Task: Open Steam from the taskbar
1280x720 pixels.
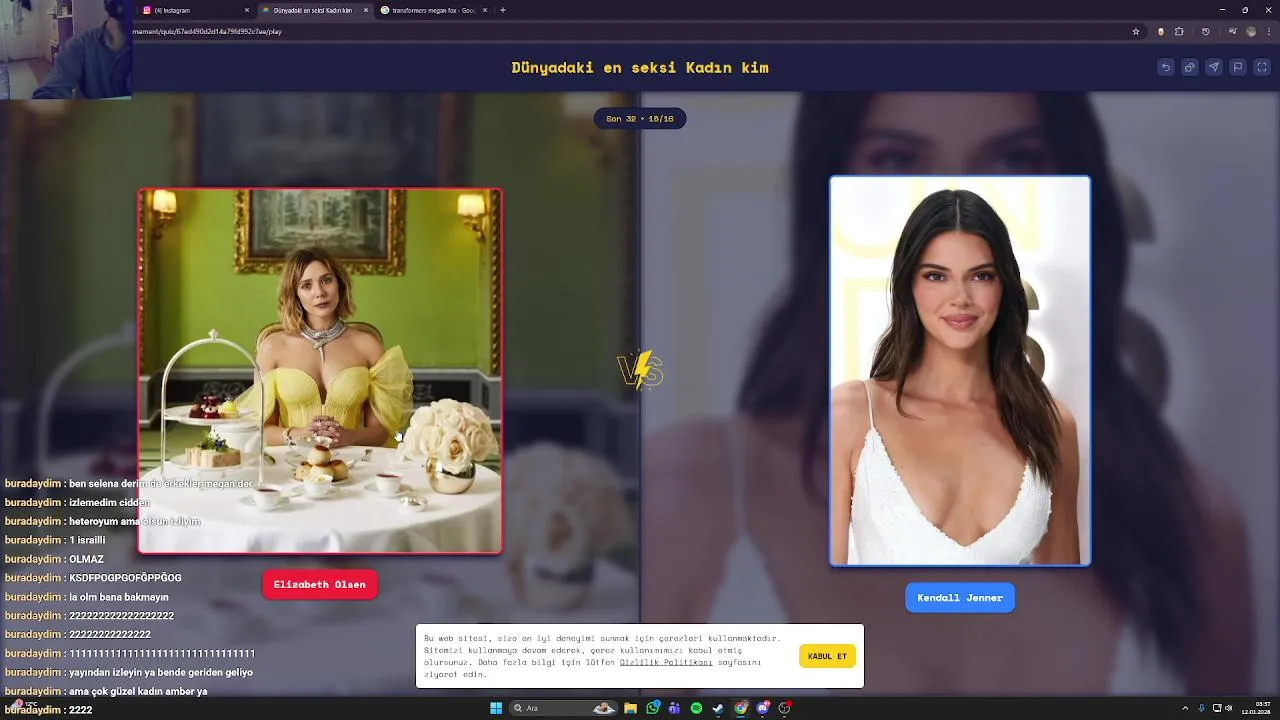Action: (718, 708)
